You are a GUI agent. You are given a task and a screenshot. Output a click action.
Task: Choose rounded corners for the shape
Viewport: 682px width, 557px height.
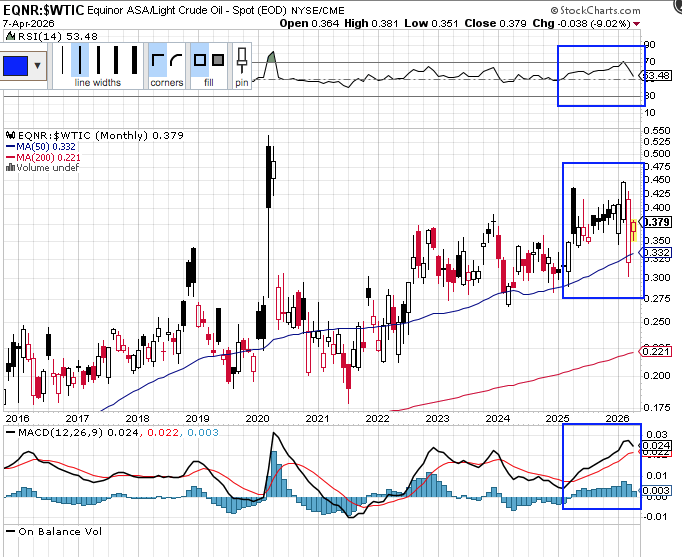[176, 60]
